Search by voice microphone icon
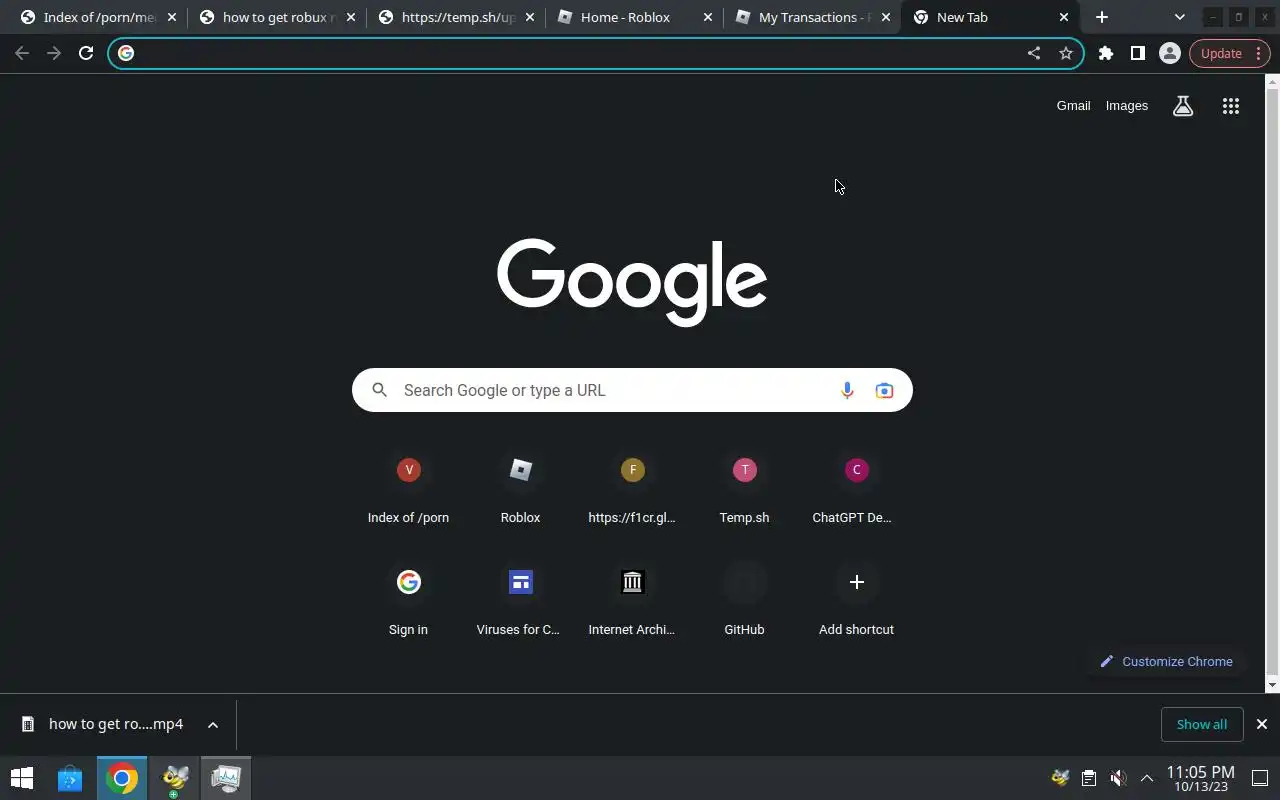The width and height of the screenshot is (1280, 800). 847,390
